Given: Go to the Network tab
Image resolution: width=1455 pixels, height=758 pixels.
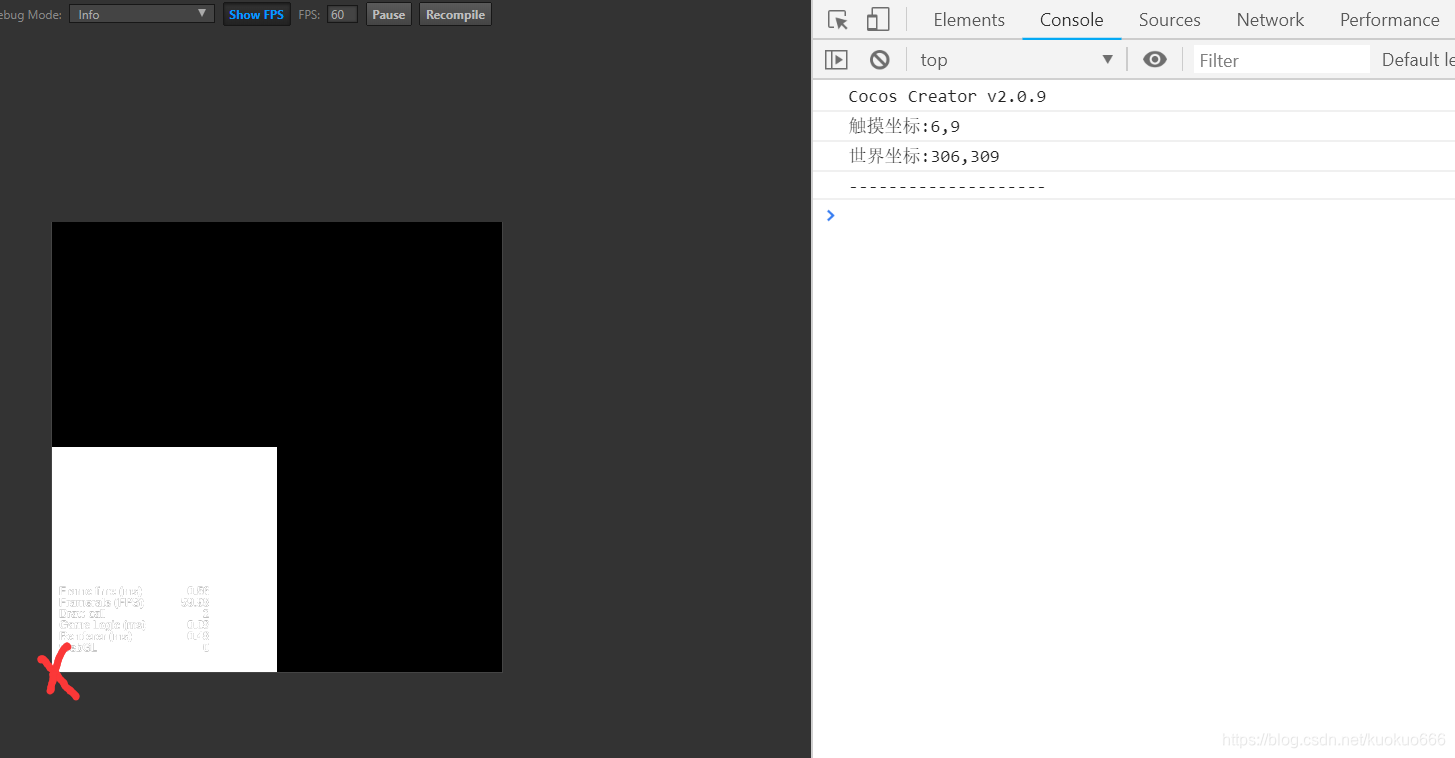Looking at the screenshot, I should 1270,20.
